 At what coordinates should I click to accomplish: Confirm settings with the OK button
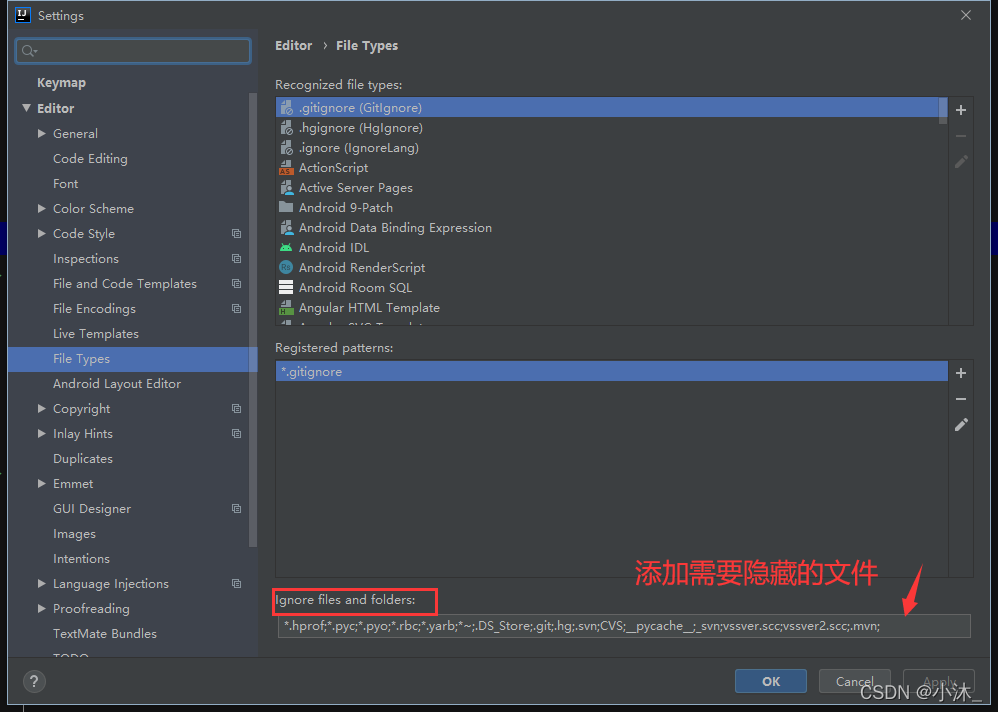click(x=771, y=681)
